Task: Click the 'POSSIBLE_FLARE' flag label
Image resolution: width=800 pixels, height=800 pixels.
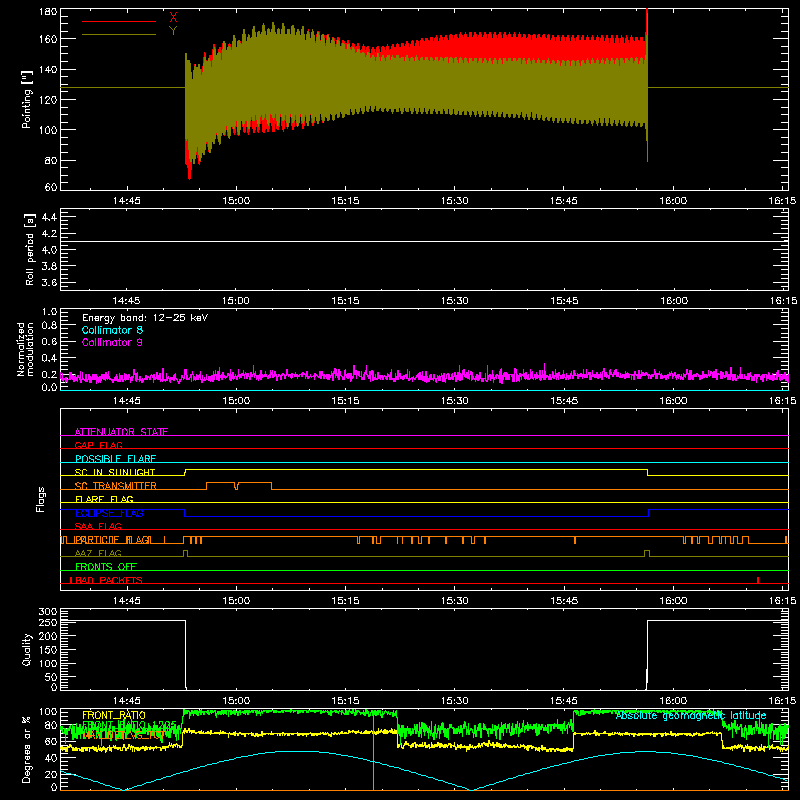Action: coord(115,459)
